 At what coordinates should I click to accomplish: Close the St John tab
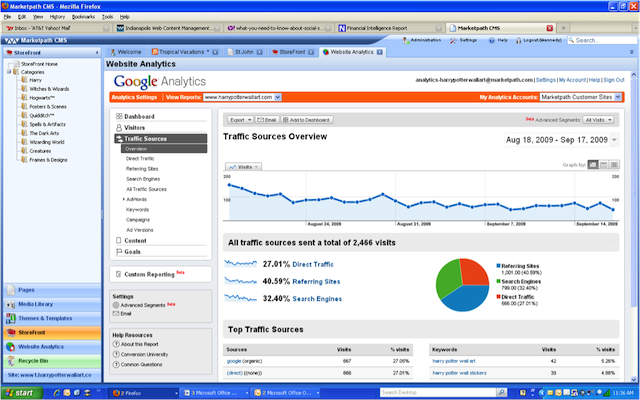tap(259, 52)
